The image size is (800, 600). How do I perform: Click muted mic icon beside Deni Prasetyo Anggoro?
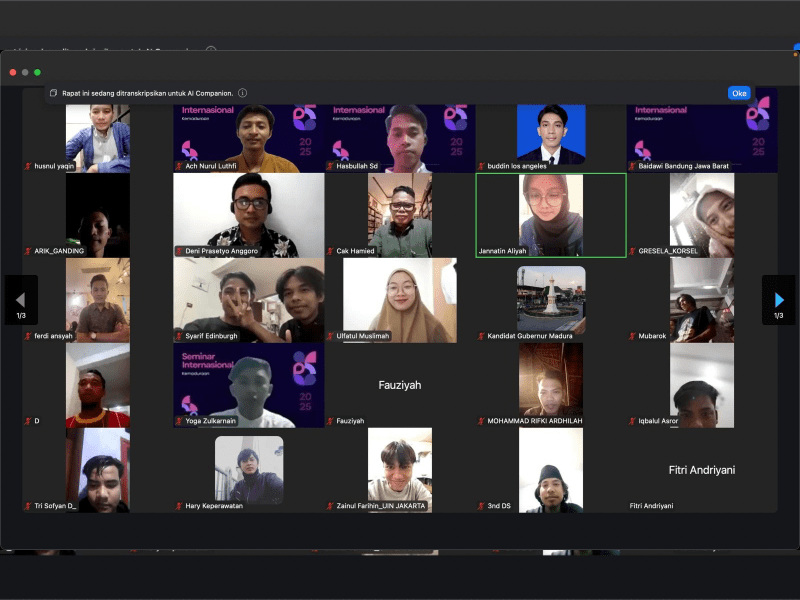click(179, 251)
